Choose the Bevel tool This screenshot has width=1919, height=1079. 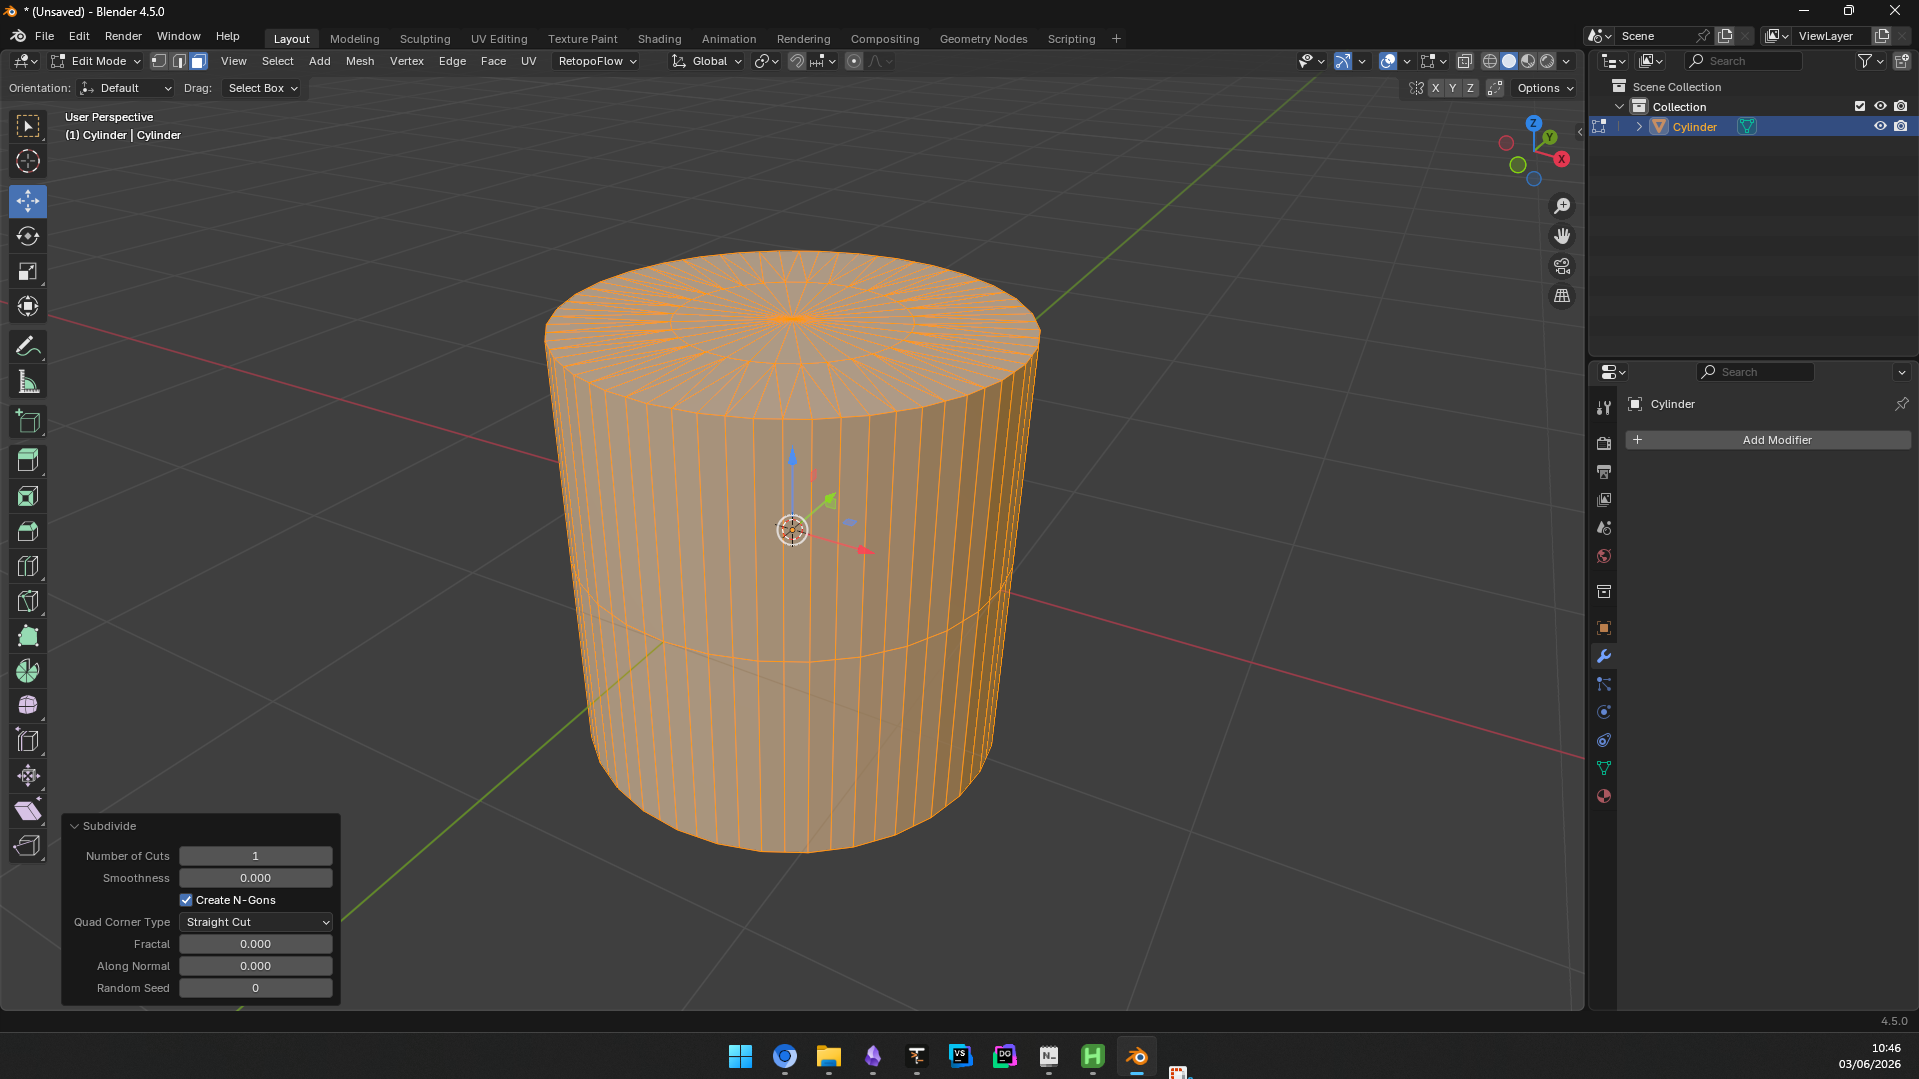(28, 531)
